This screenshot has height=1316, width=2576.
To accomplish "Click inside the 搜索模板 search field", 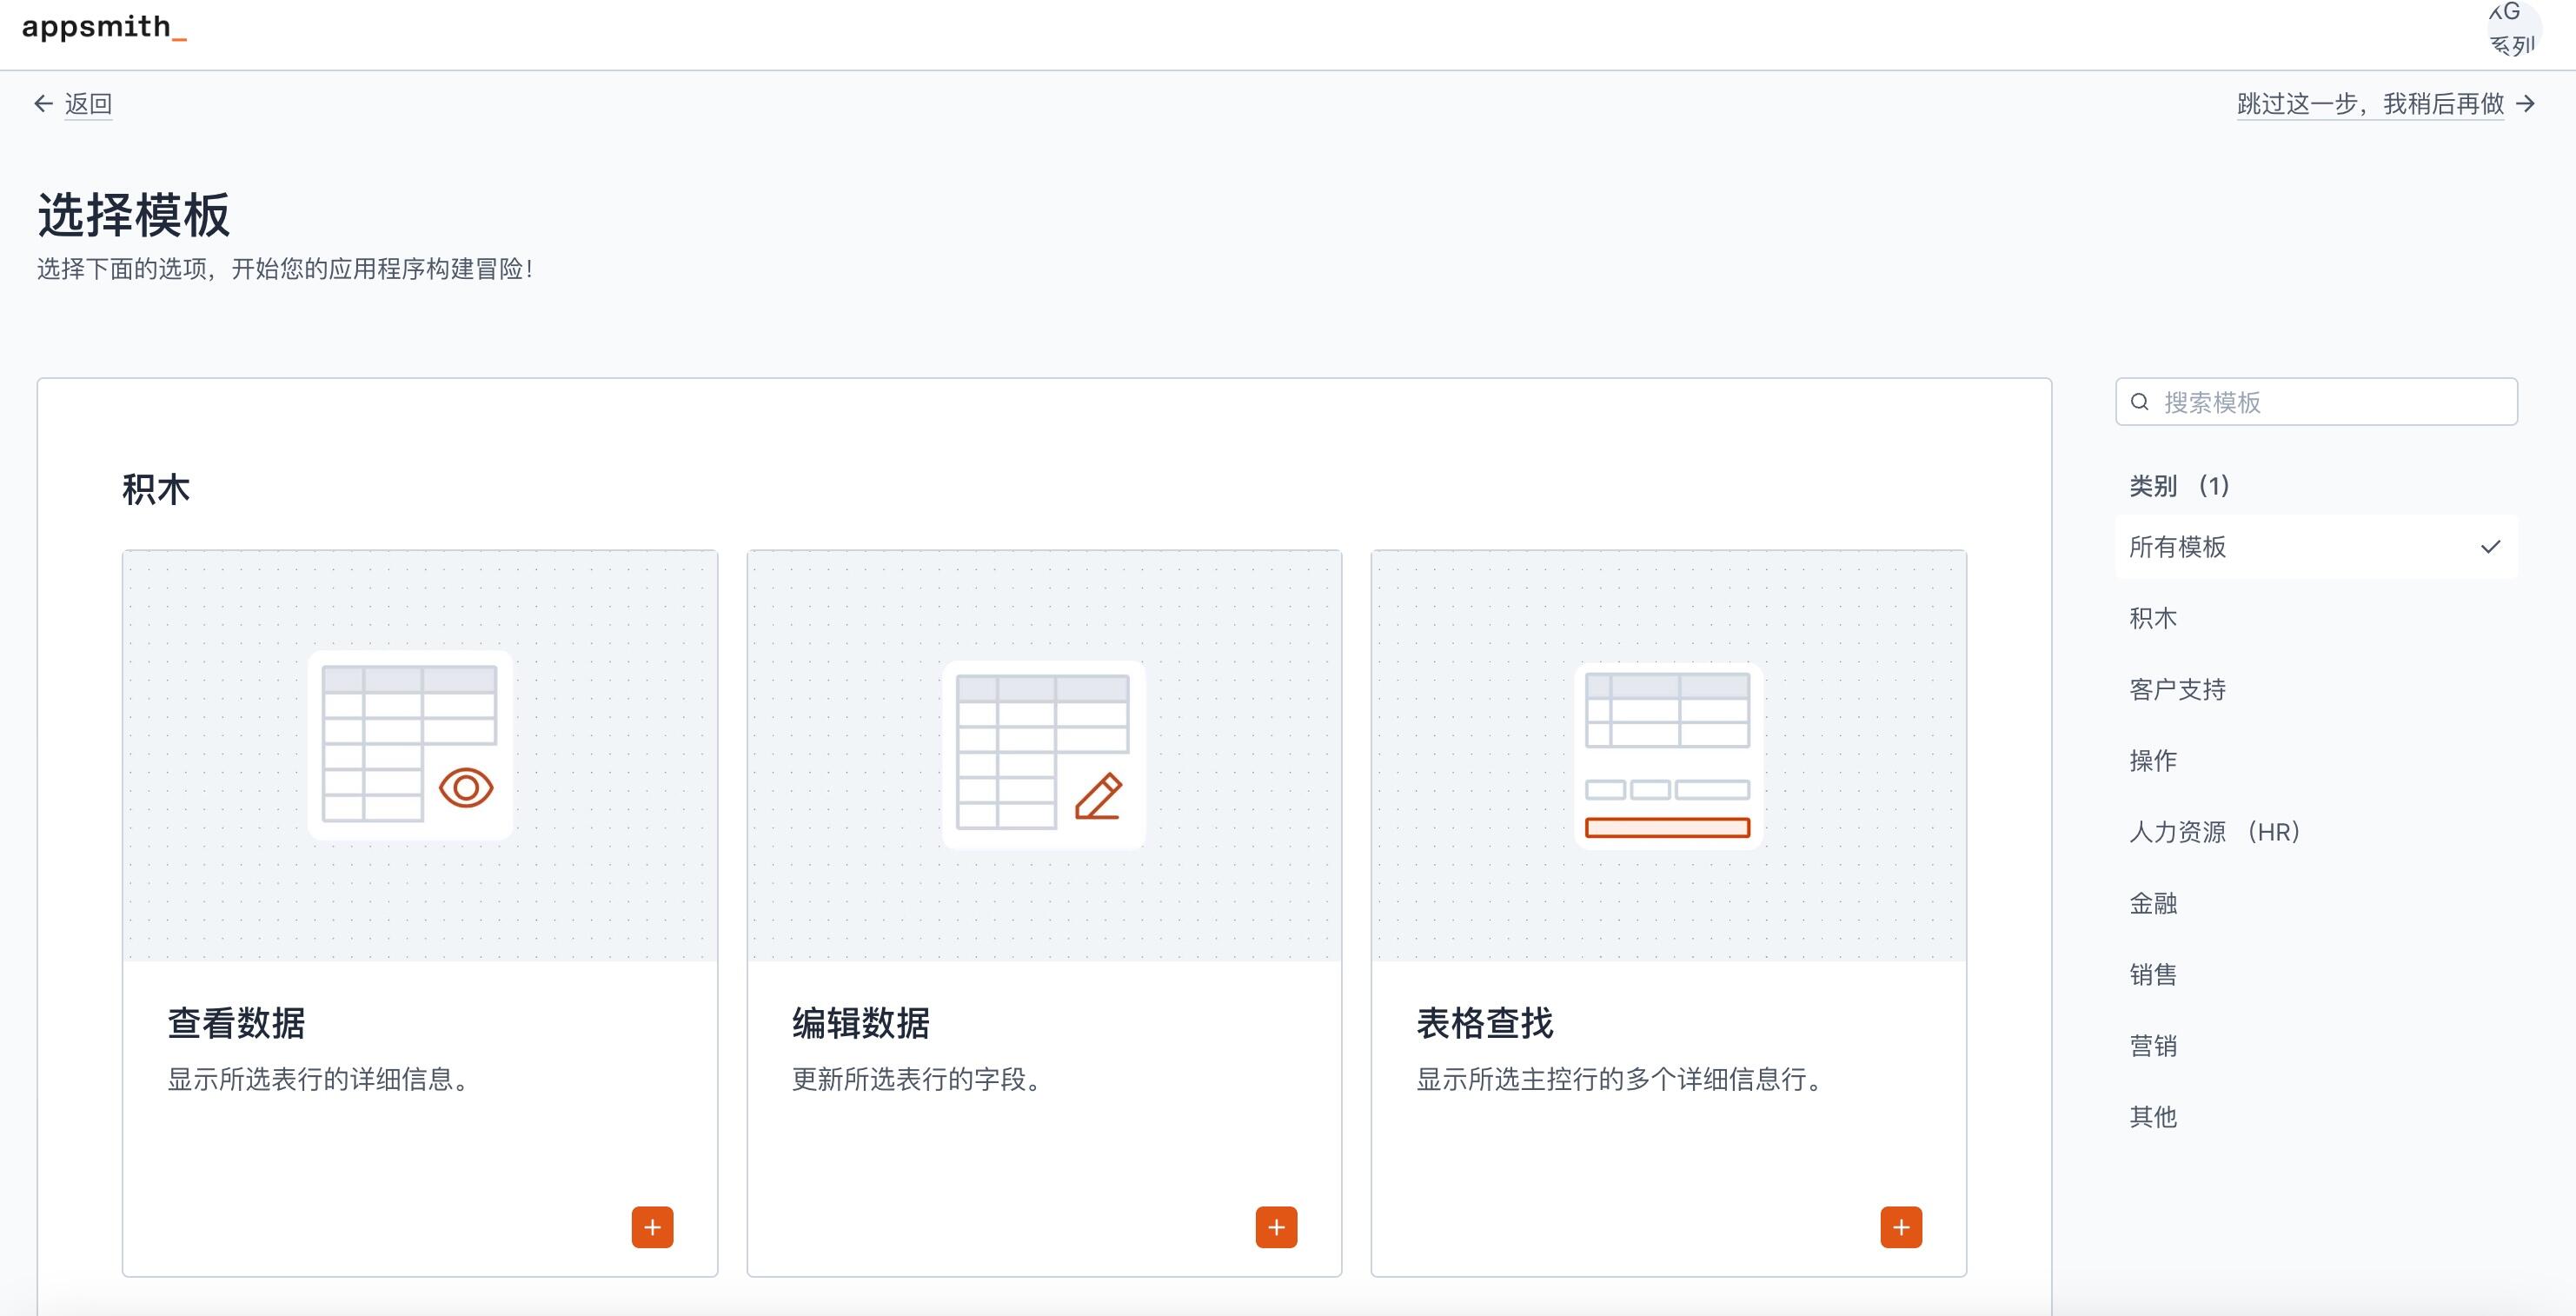I will pos(2300,402).
